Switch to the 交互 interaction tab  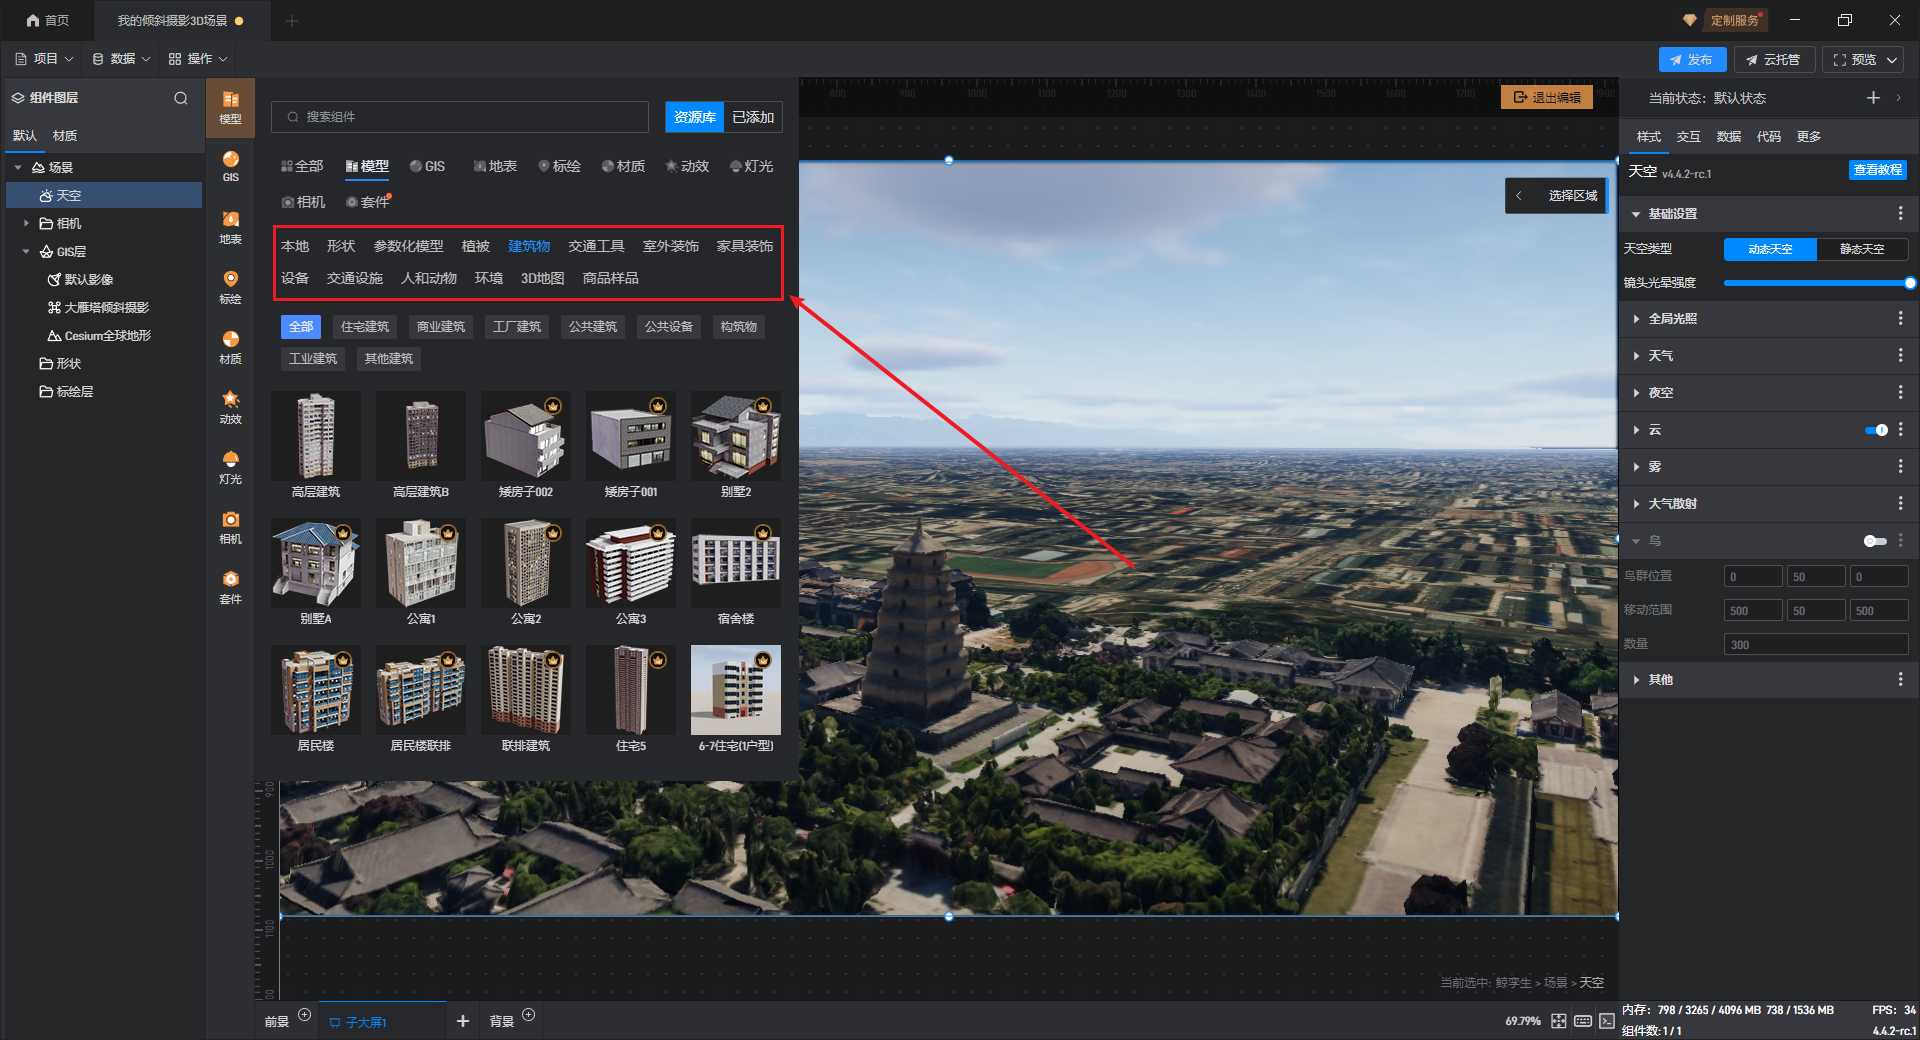[1688, 137]
